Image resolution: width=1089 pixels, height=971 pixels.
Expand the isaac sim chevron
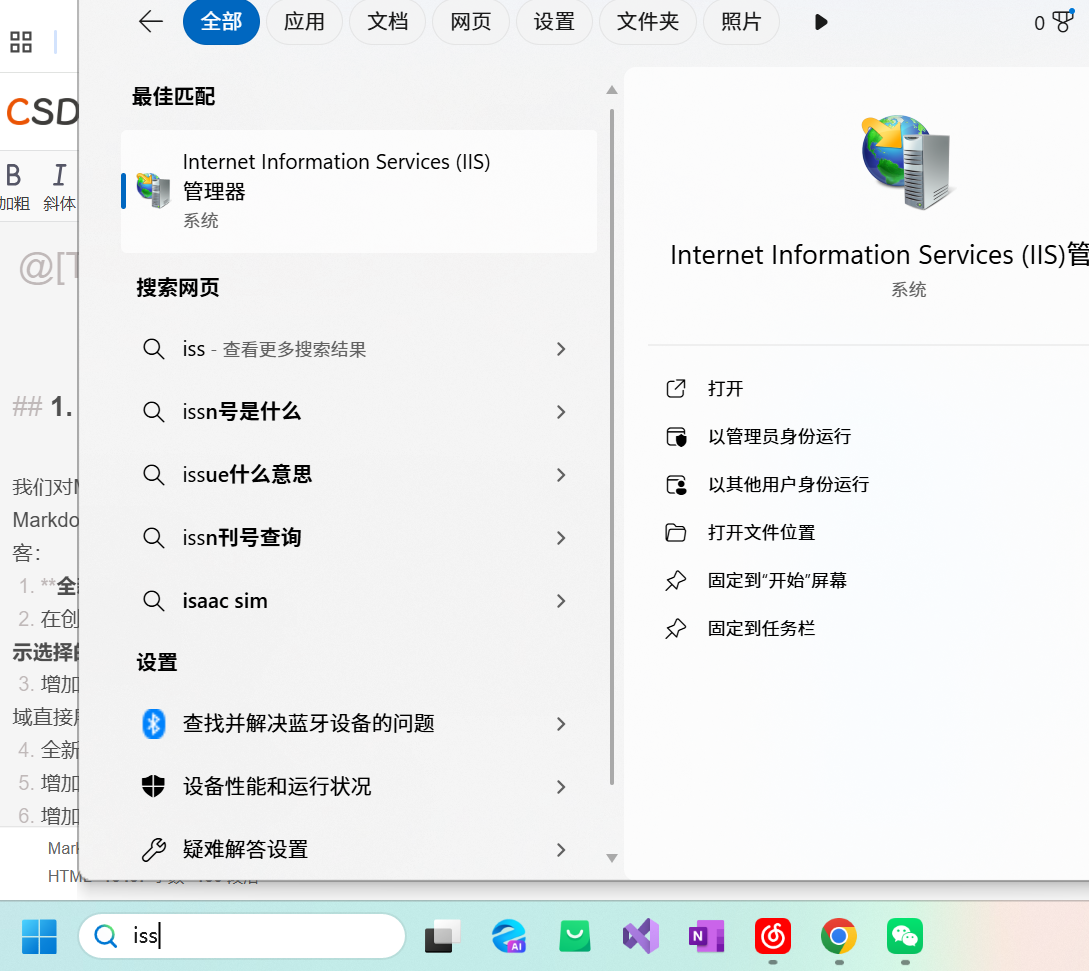[x=561, y=601]
